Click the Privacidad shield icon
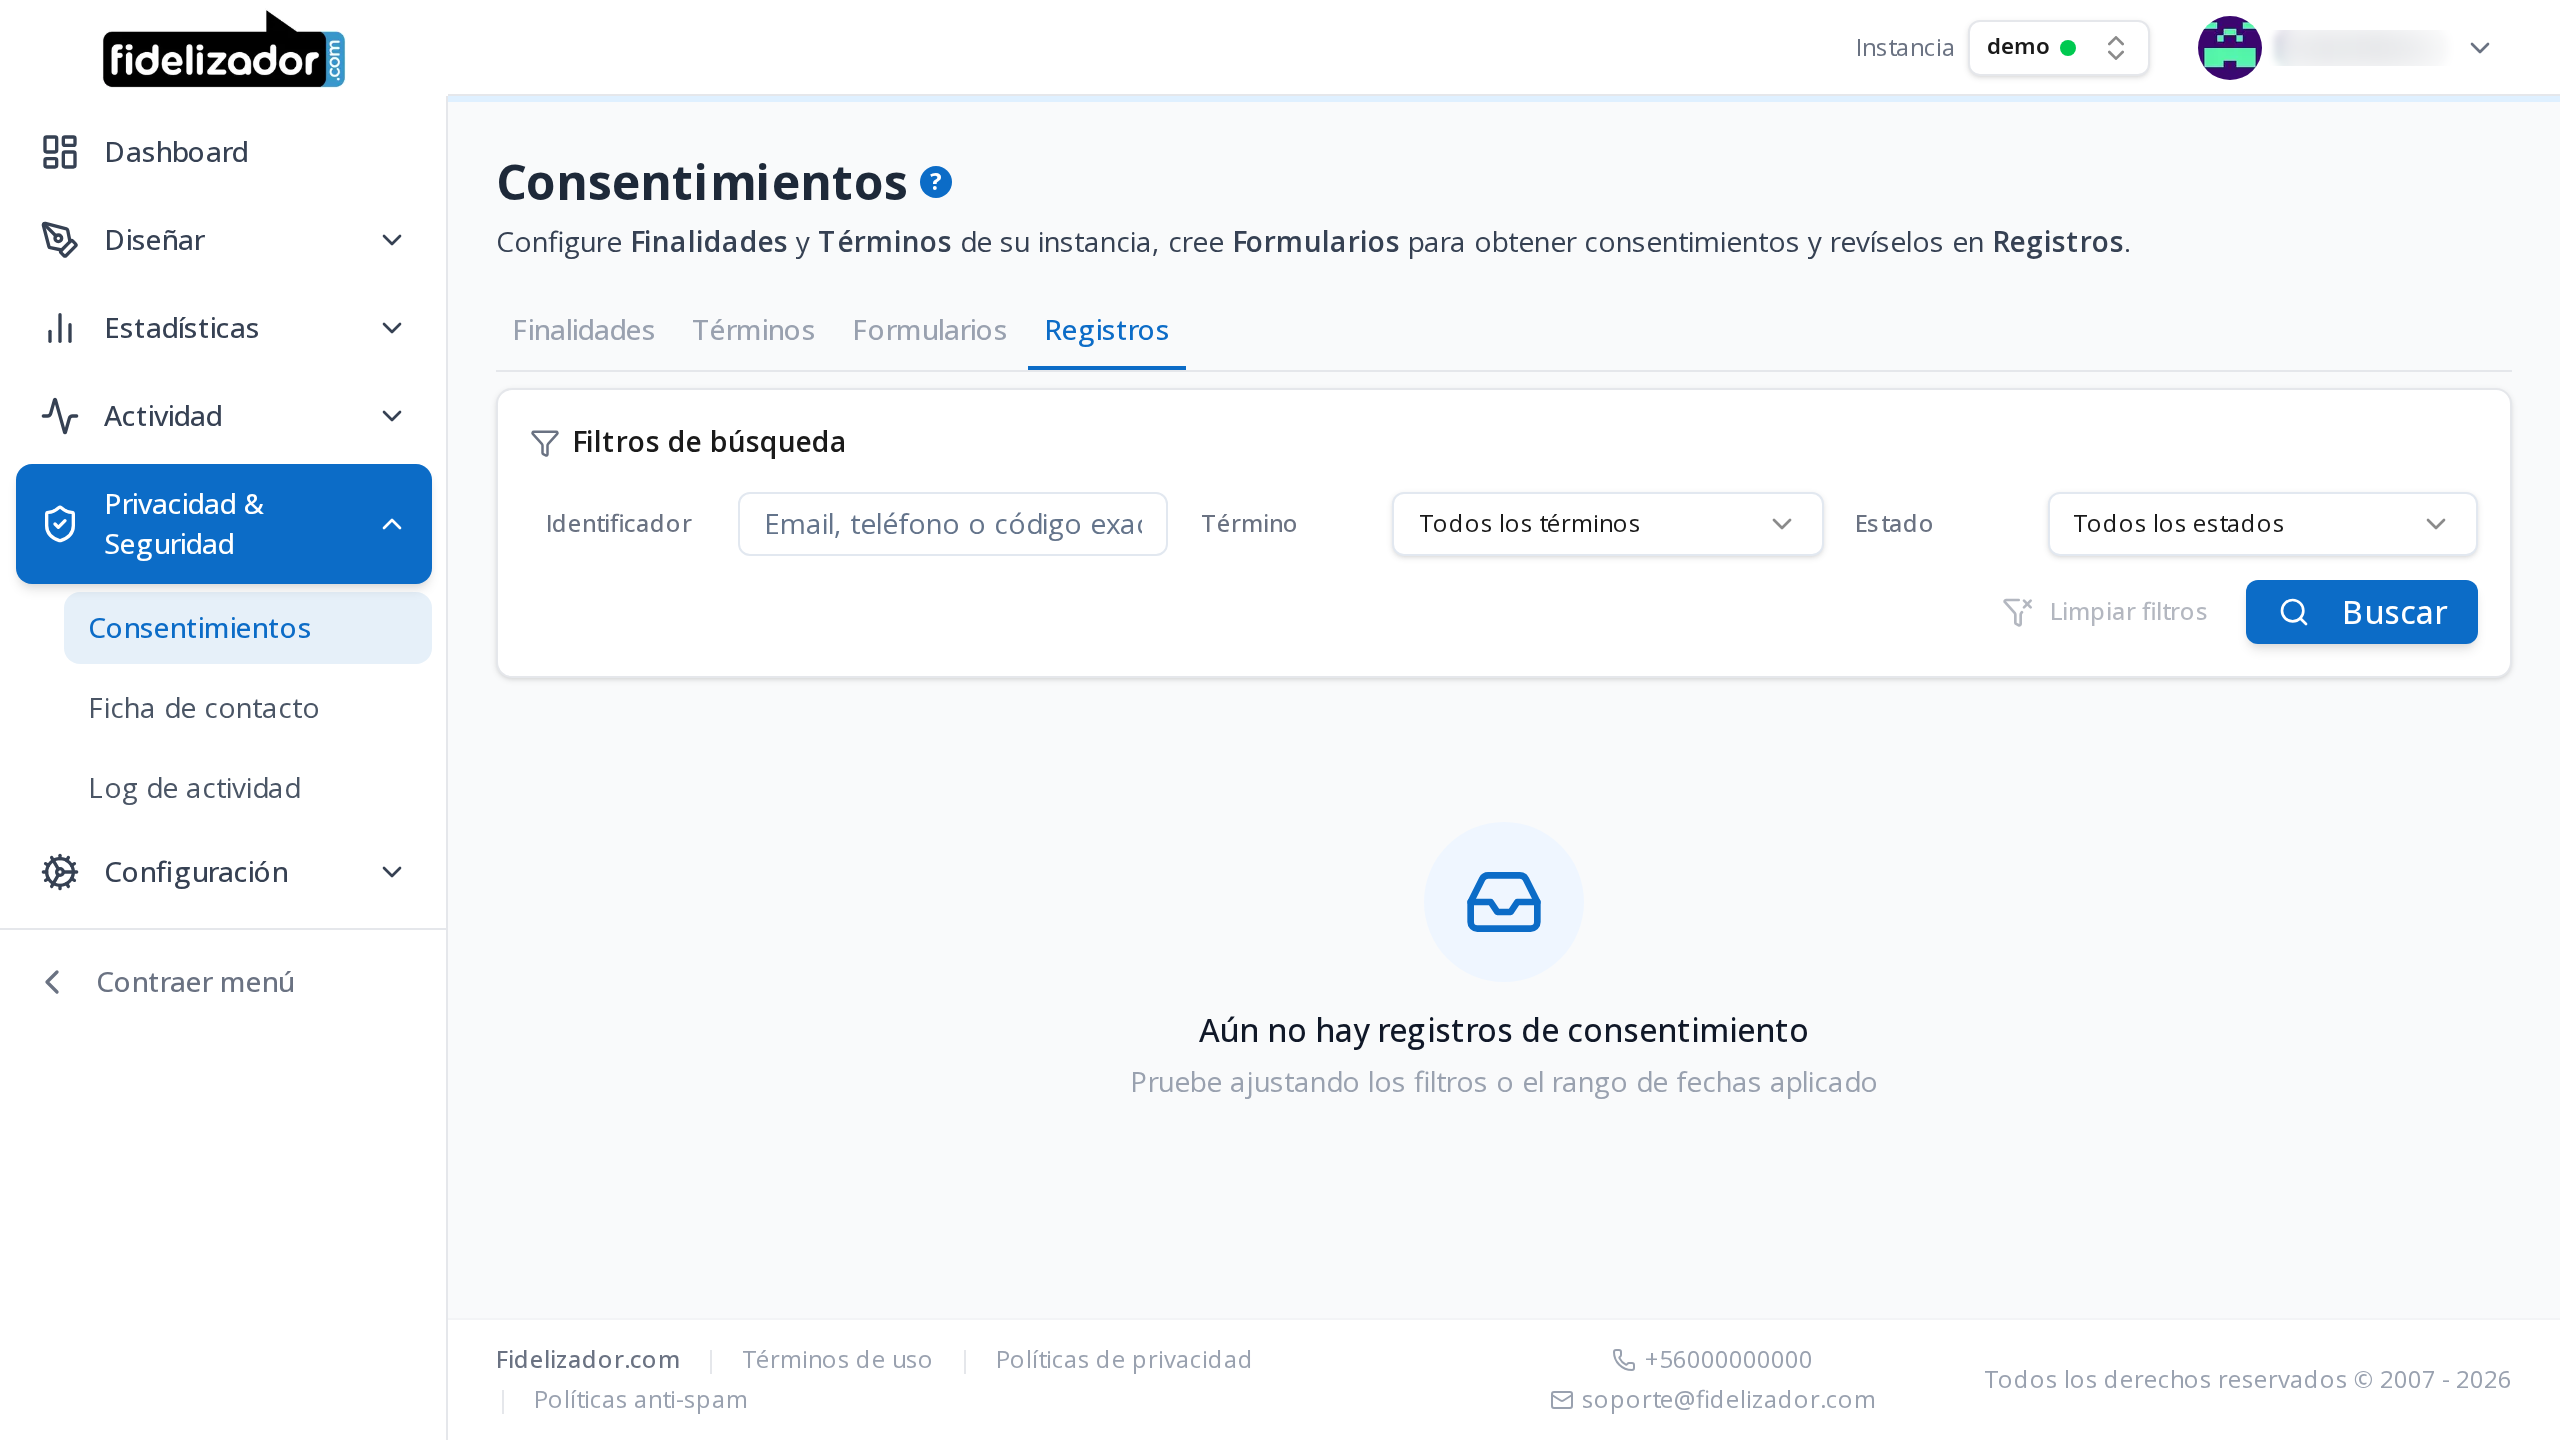 60,524
